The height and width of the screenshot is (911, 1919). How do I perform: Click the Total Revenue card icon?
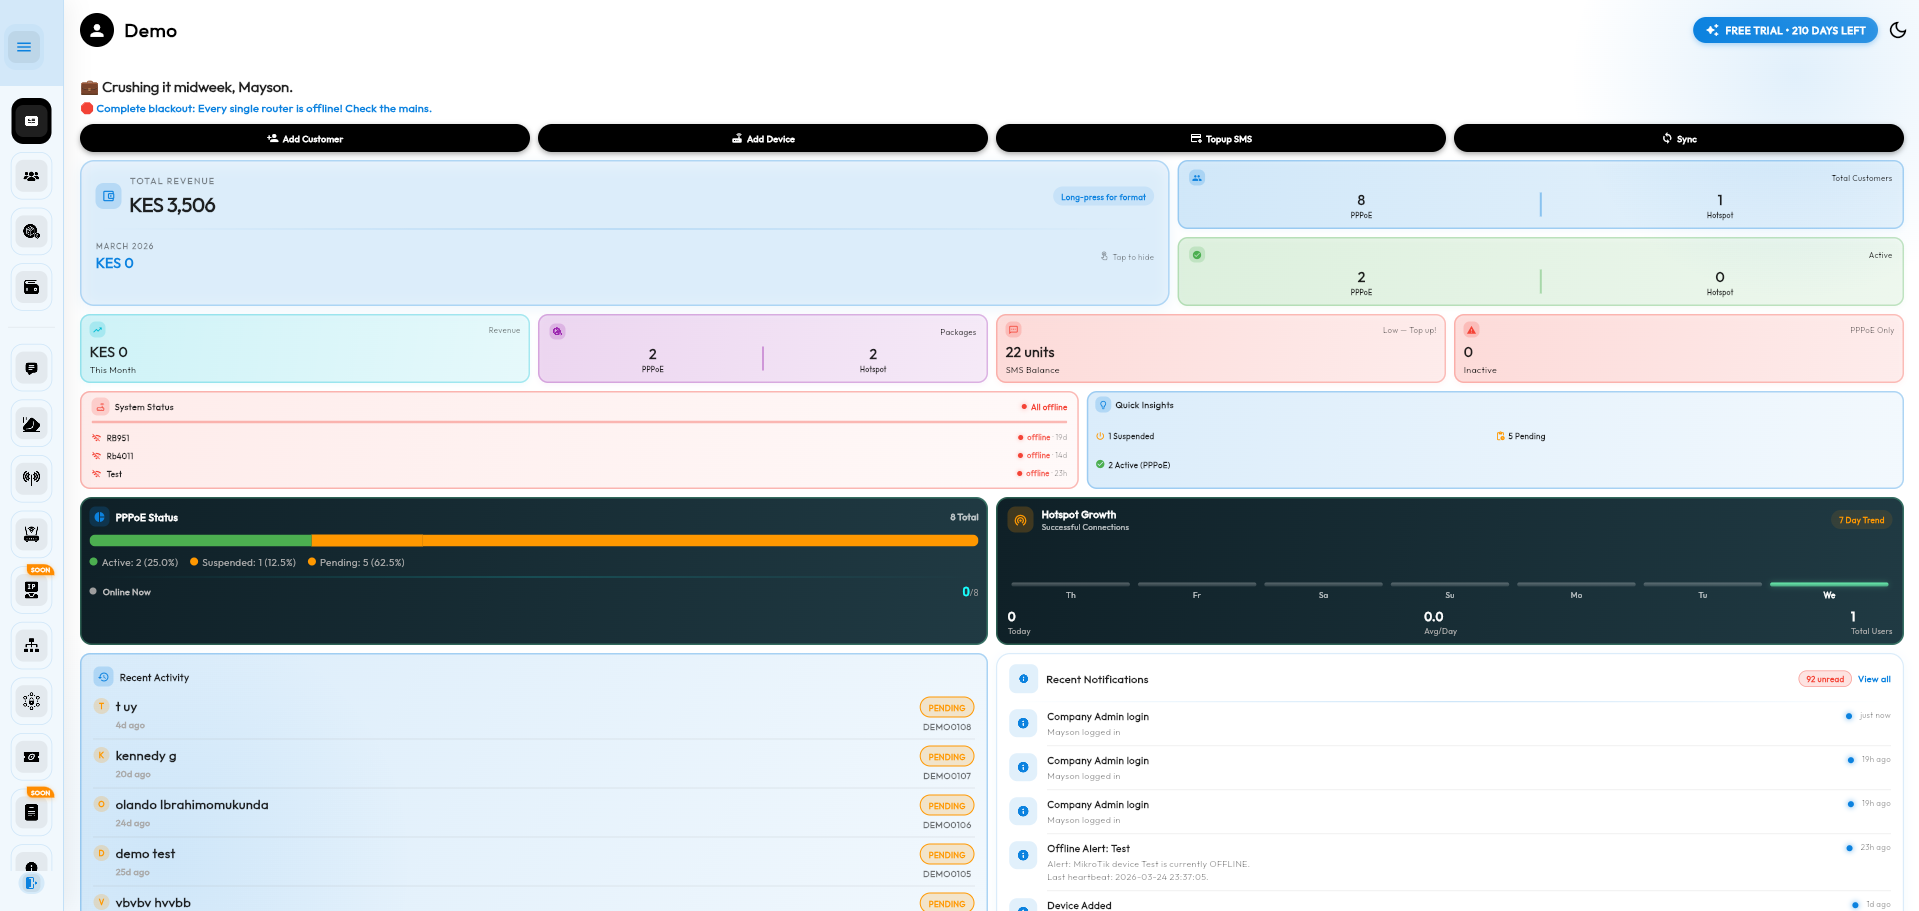(x=109, y=196)
